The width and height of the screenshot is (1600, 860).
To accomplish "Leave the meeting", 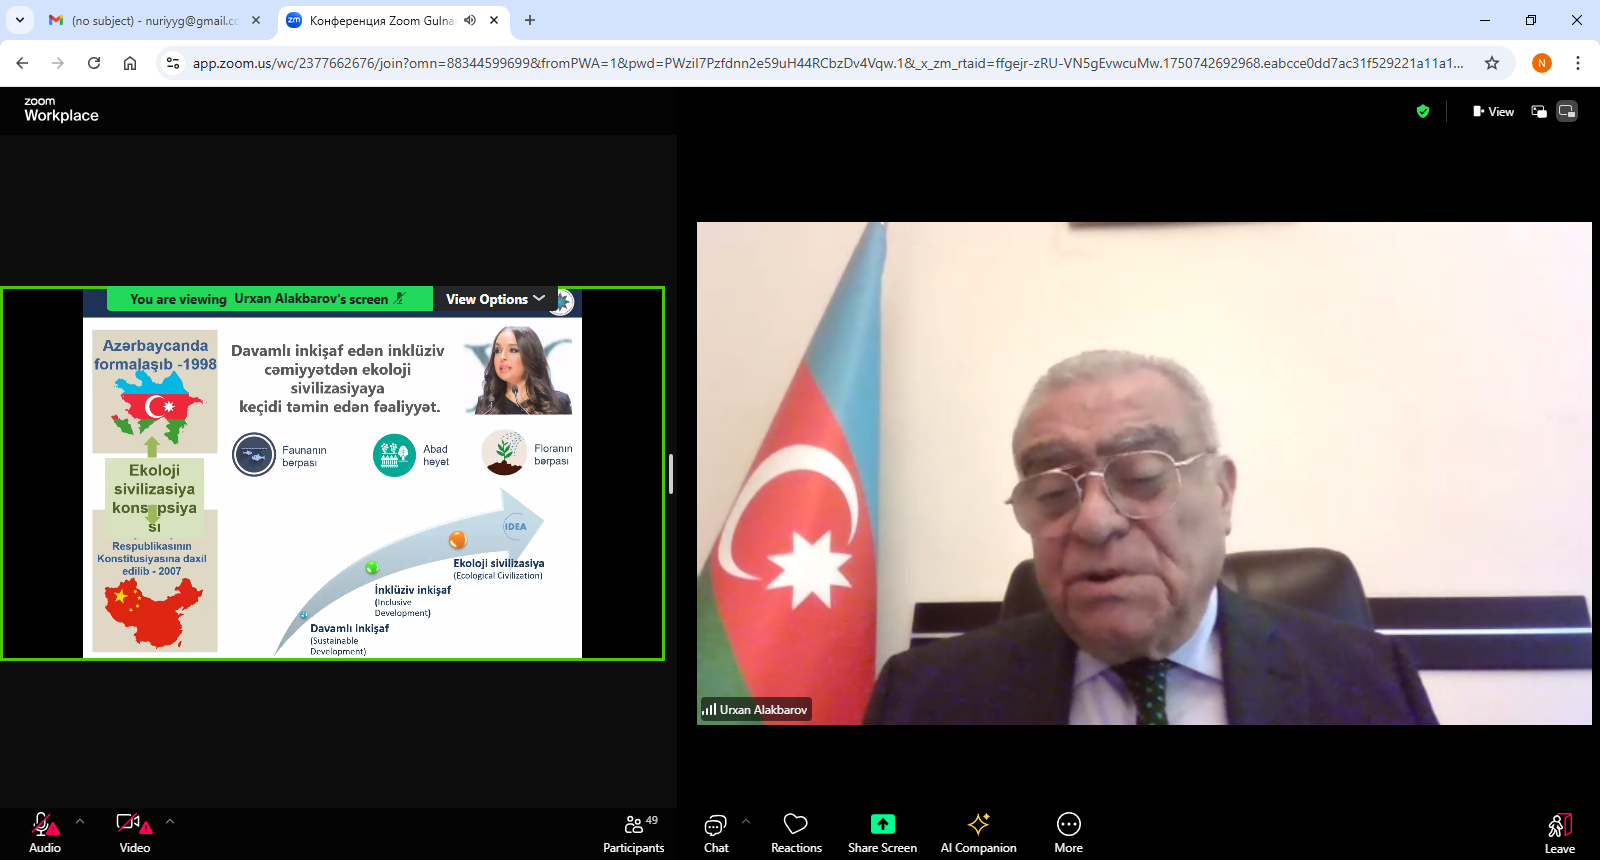I will (x=1559, y=833).
